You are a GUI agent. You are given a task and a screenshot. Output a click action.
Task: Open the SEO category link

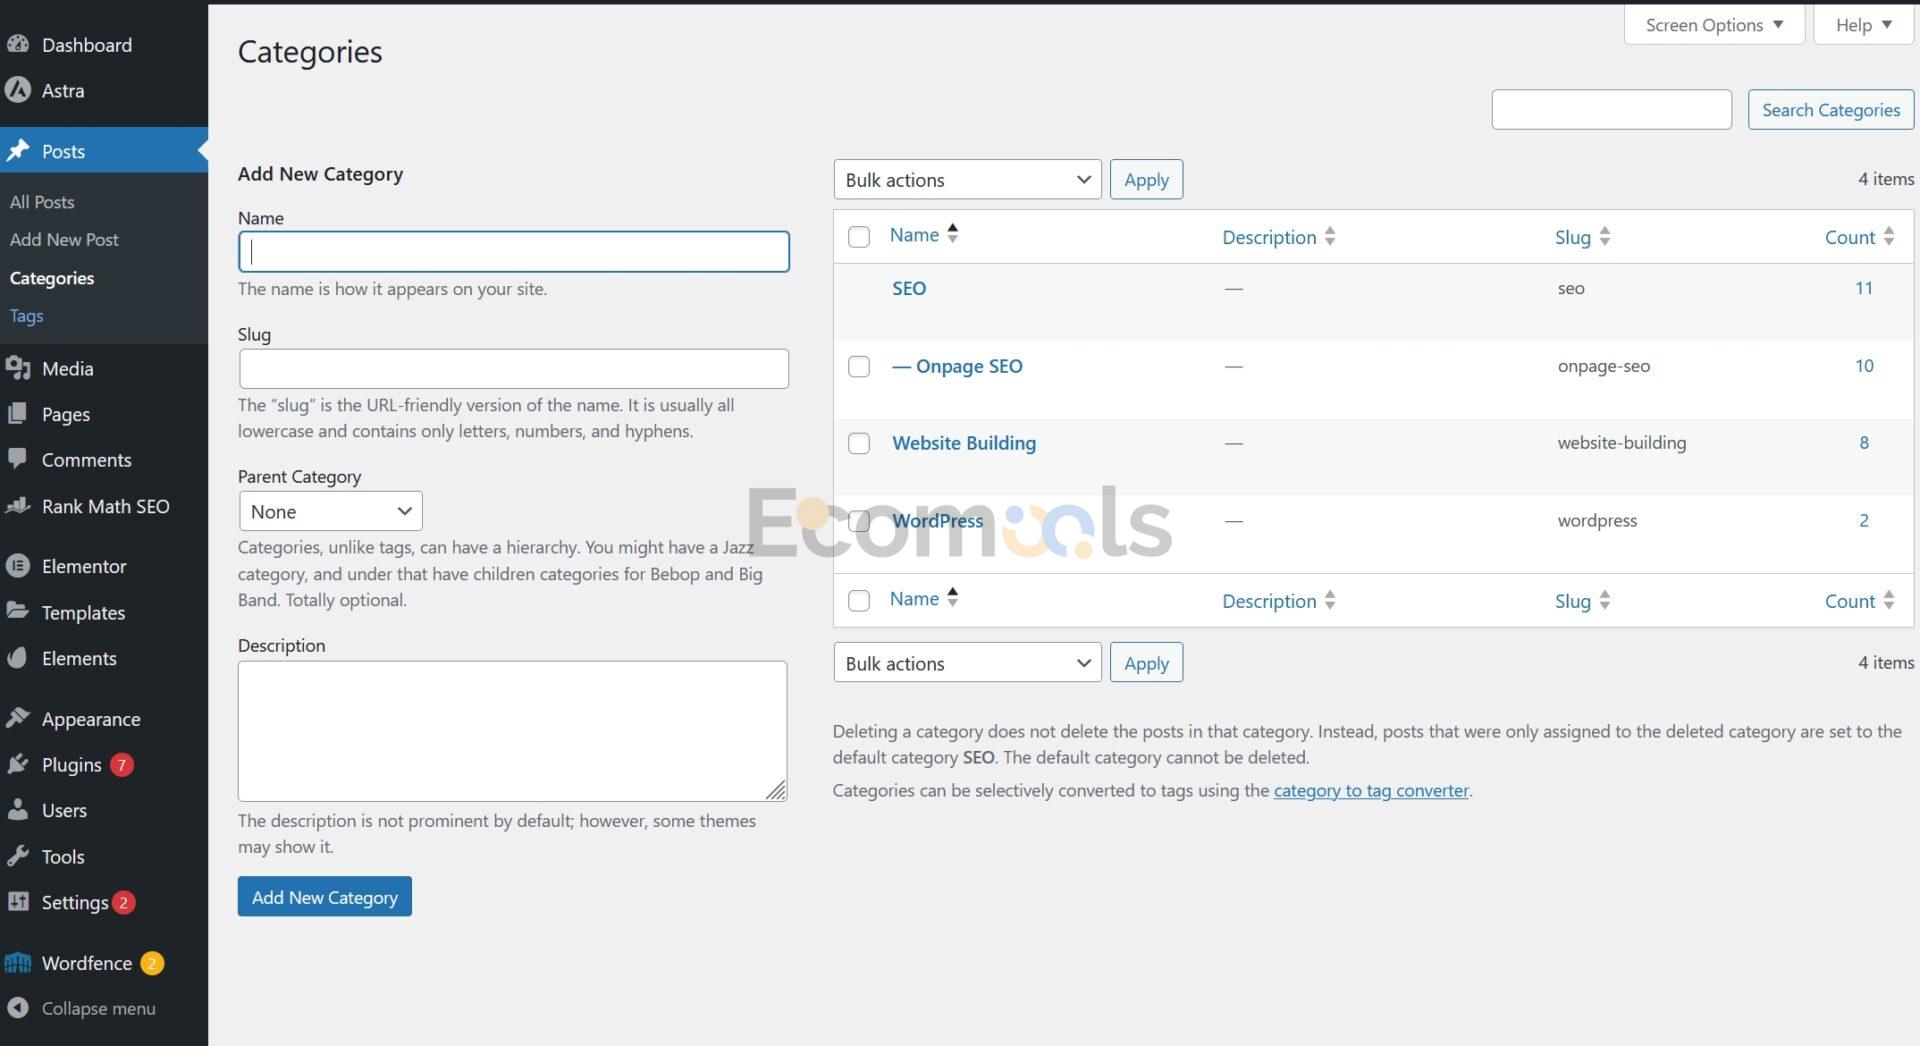pos(909,288)
